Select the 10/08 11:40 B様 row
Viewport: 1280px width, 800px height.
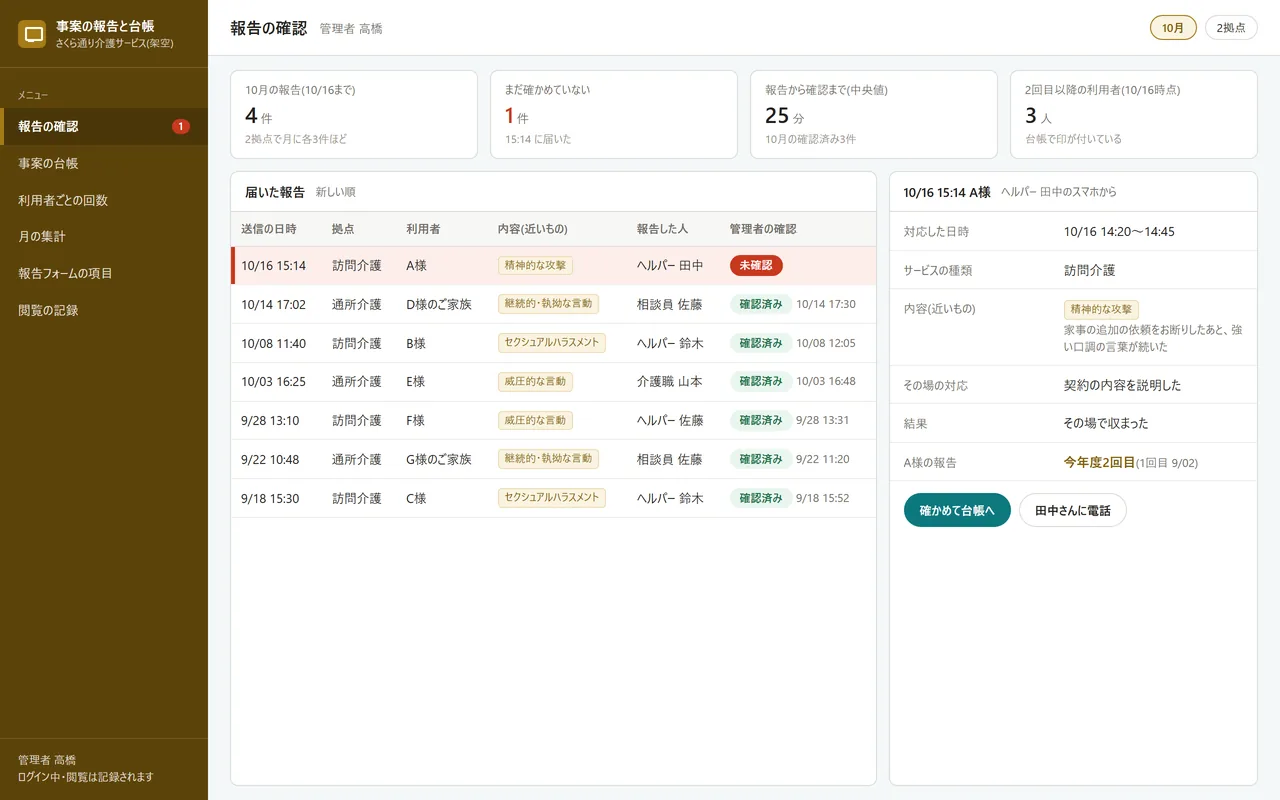553,343
